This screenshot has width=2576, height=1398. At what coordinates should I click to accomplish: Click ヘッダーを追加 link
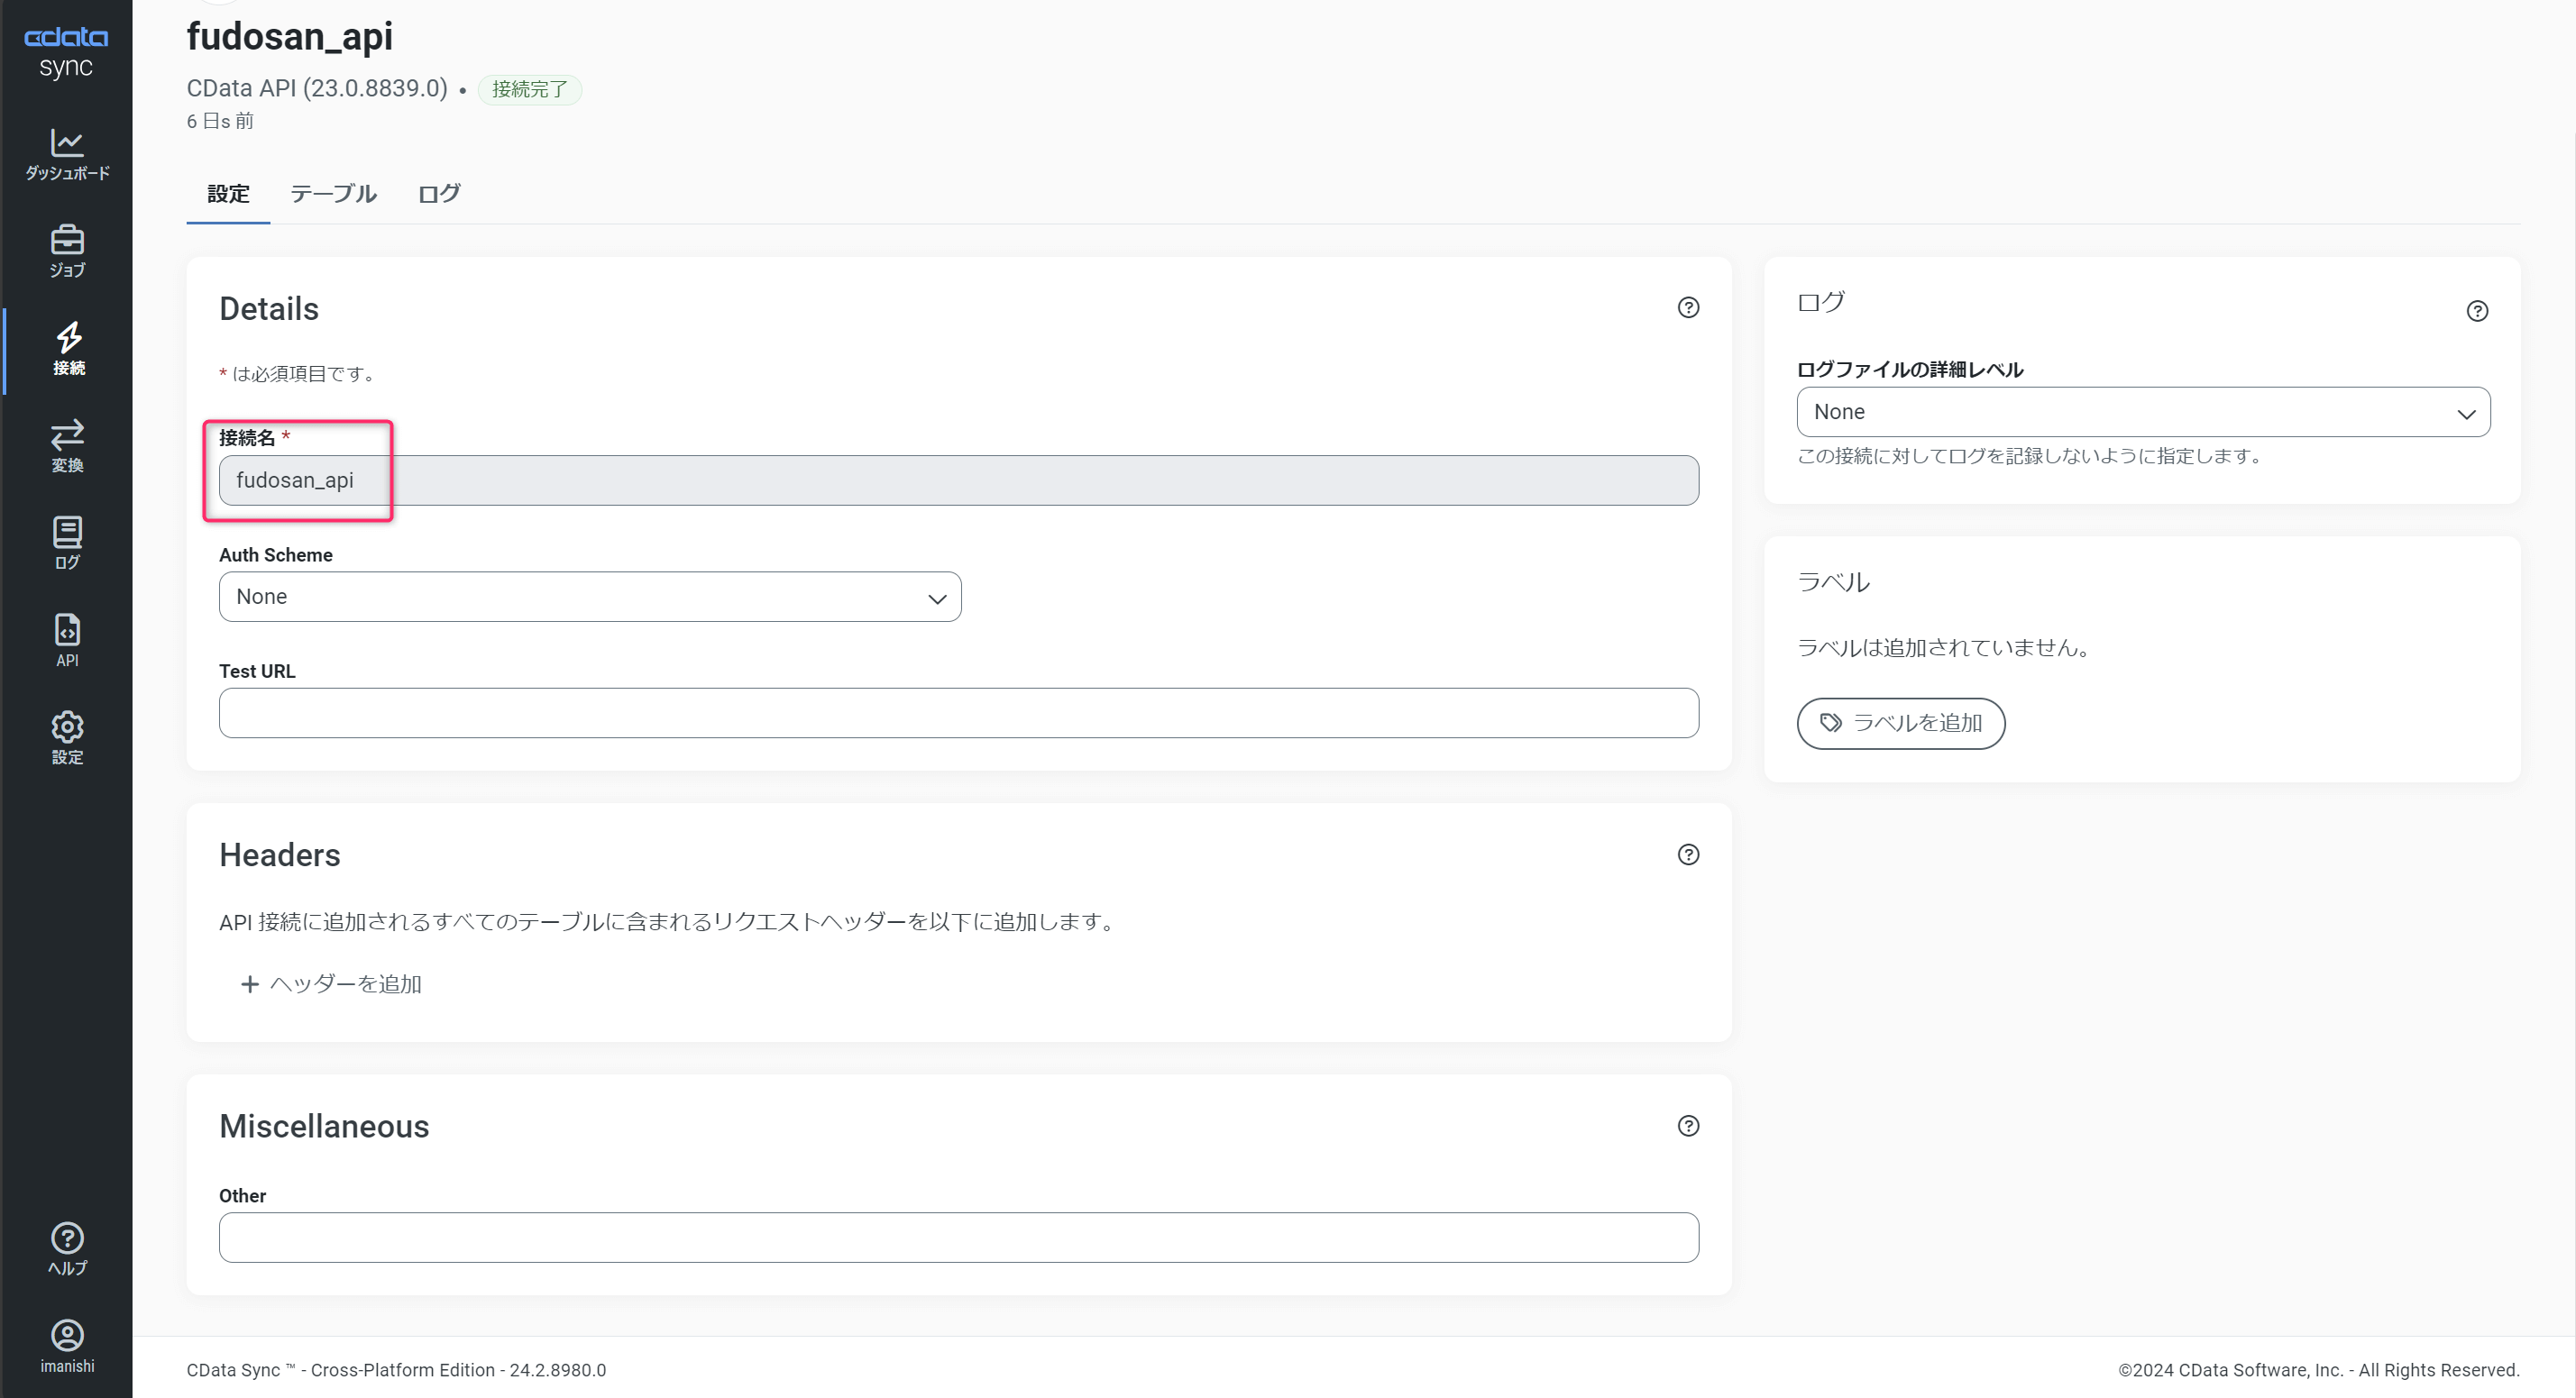331,984
